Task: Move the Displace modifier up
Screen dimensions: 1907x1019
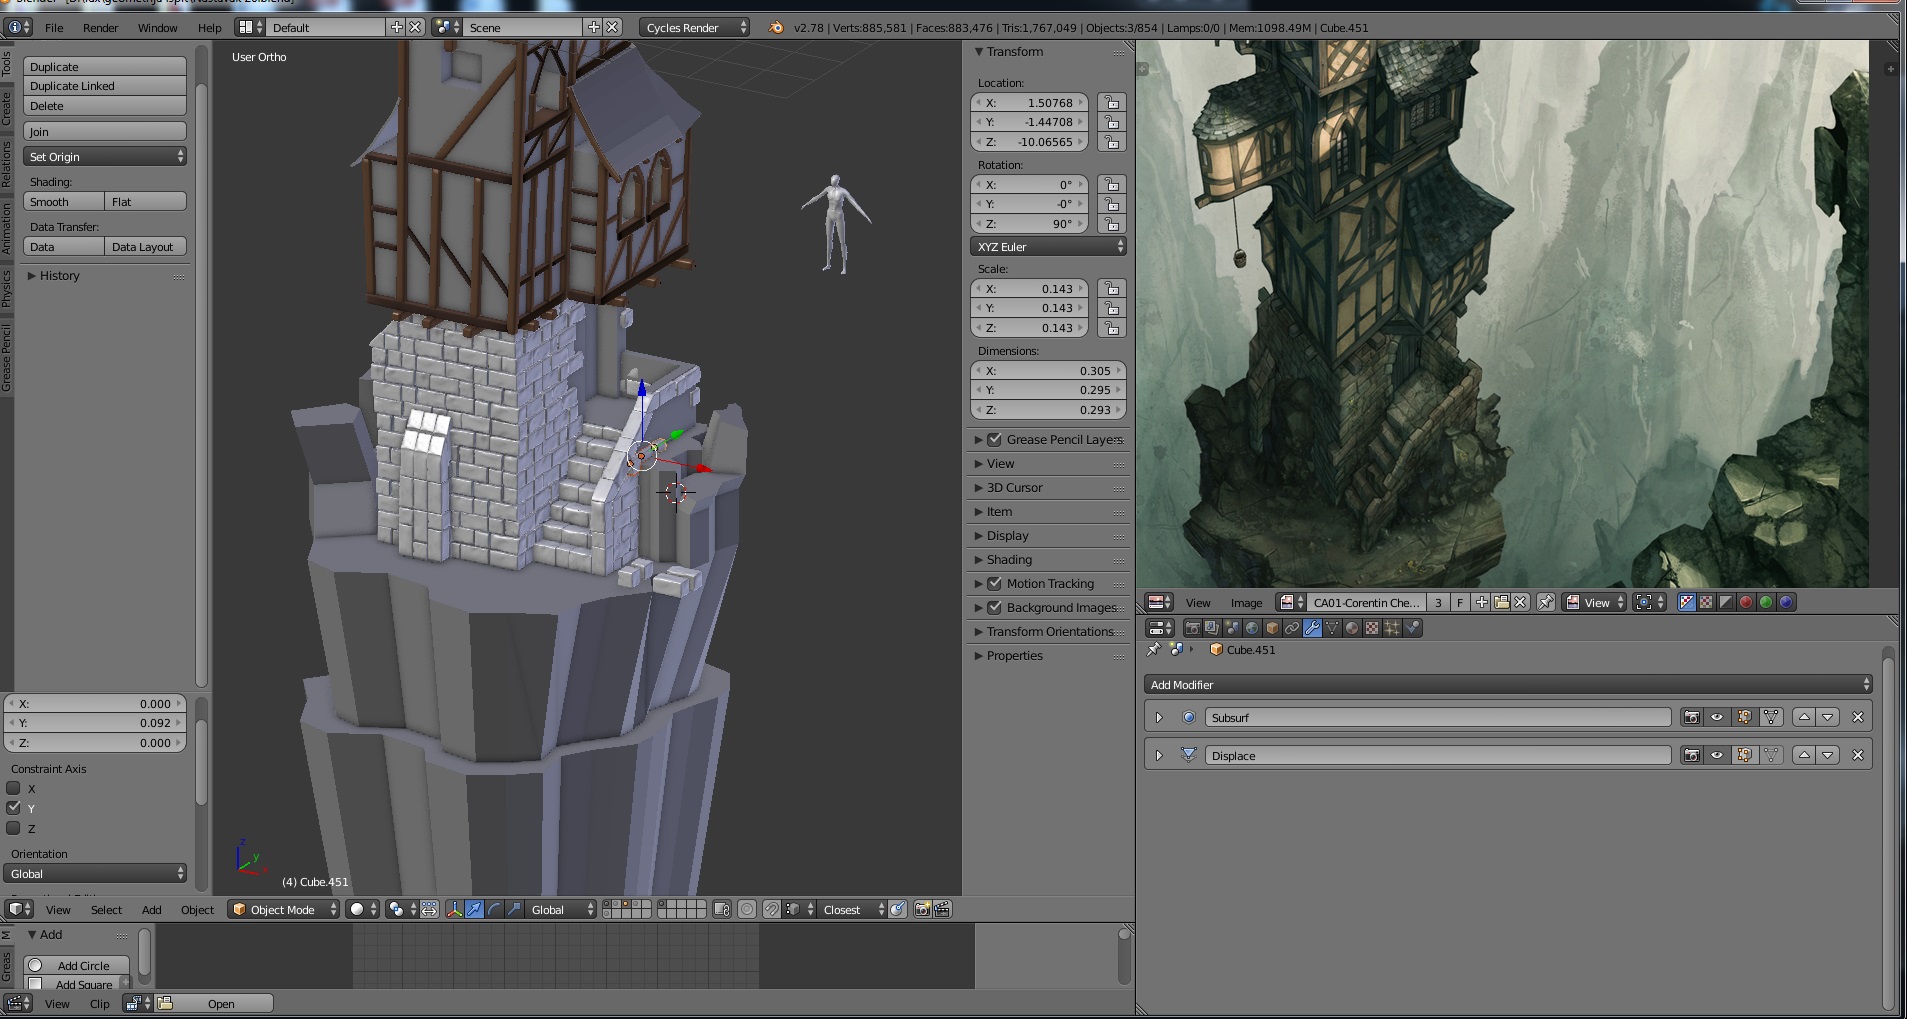Action: (1804, 755)
